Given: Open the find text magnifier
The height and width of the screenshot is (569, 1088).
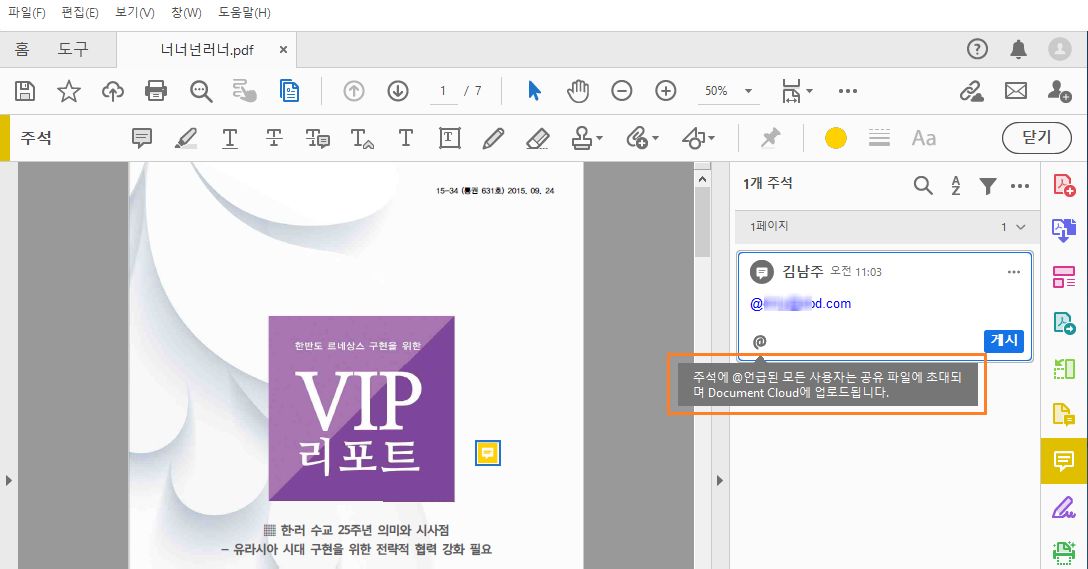Looking at the screenshot, I should (201, 91).
